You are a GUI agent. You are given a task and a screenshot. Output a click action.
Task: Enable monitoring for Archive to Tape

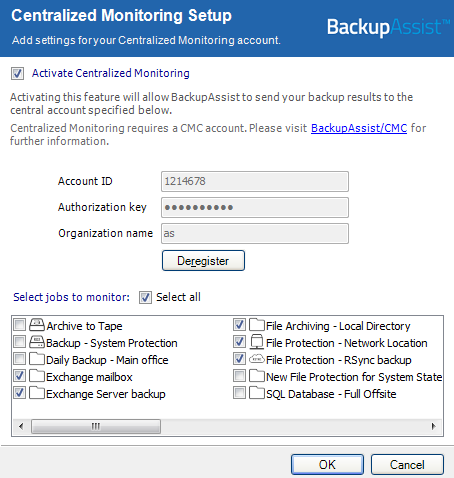tap(19, 324)
